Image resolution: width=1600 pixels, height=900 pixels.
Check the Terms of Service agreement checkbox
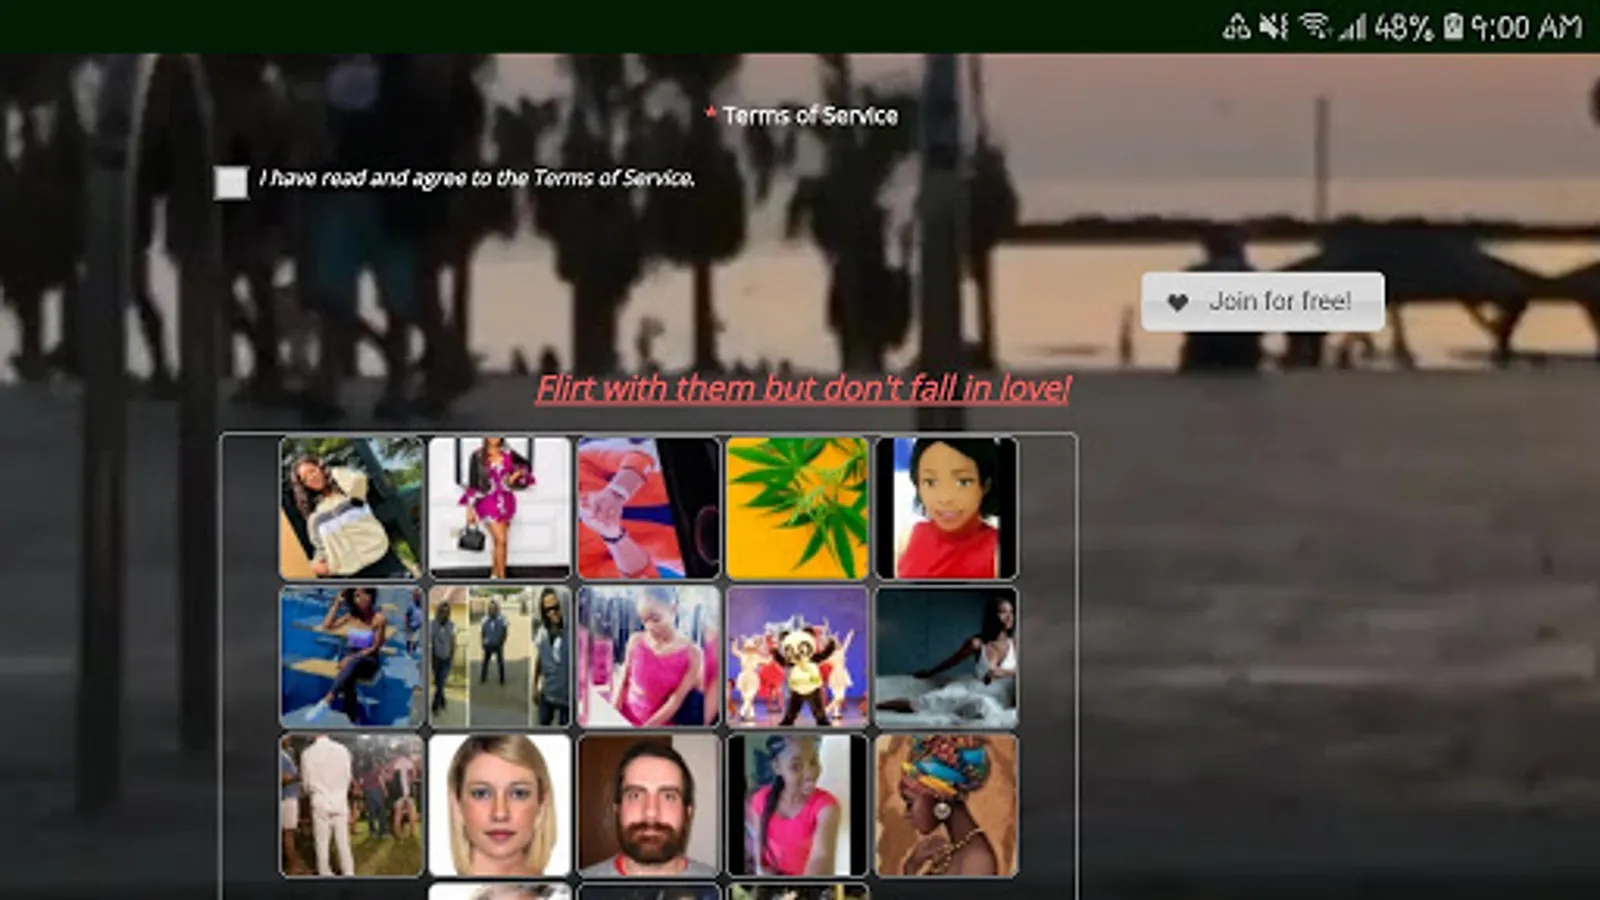(231, 182)
